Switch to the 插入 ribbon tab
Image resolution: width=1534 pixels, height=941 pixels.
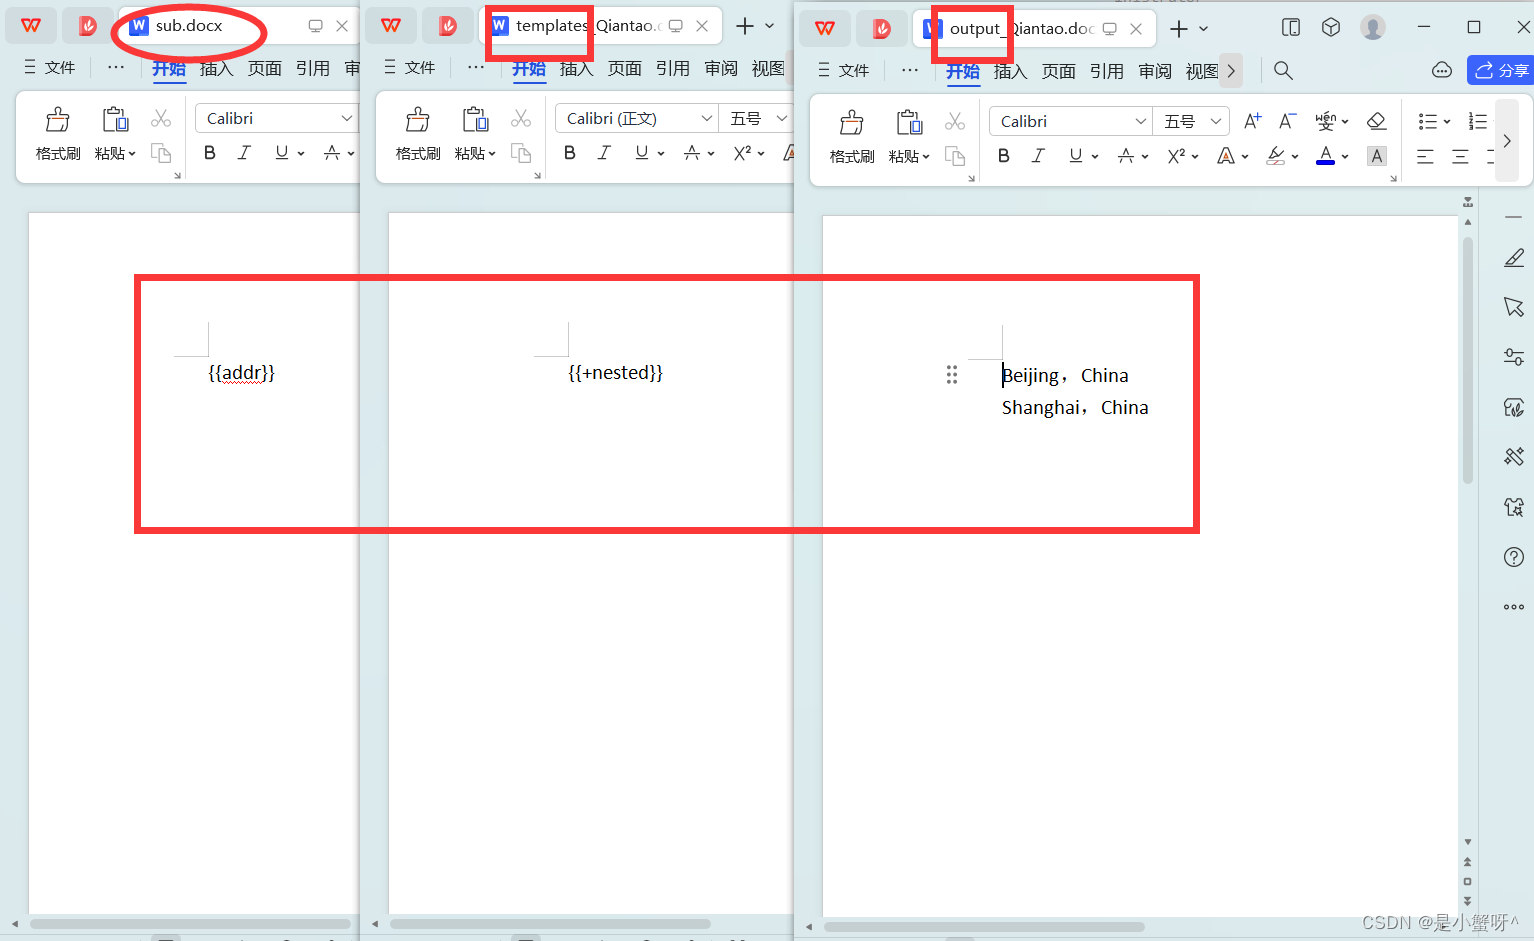pos(1010,71)
